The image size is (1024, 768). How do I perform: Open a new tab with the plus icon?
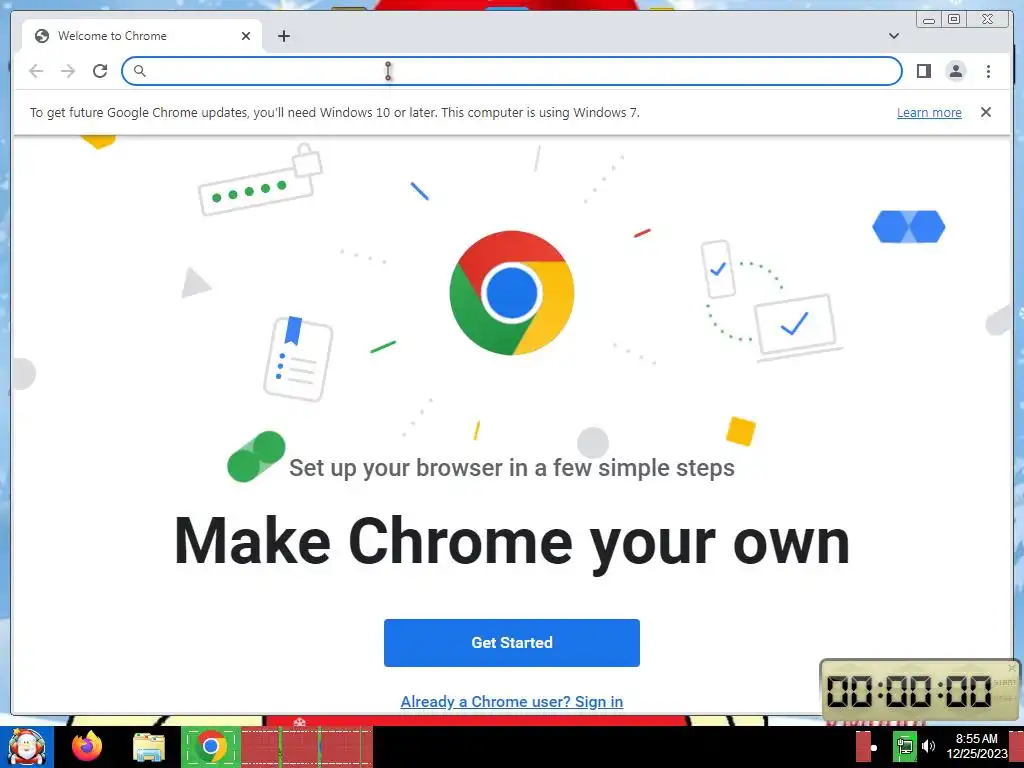283,36
